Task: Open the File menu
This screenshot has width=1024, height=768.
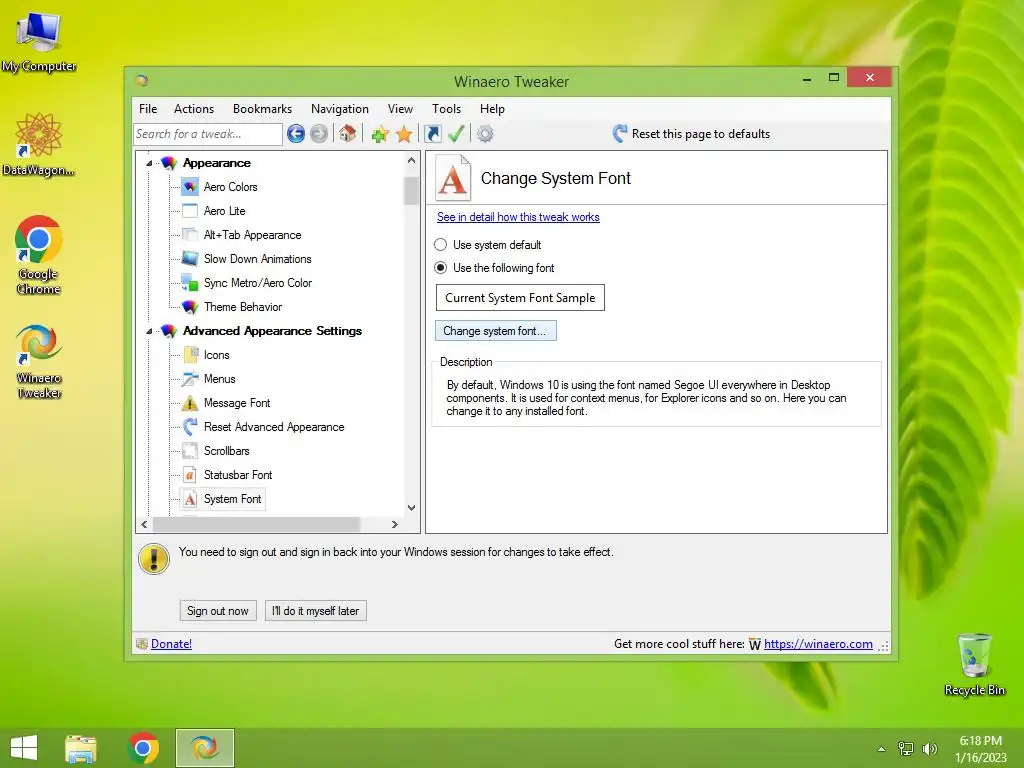Action: coord(148,109)
